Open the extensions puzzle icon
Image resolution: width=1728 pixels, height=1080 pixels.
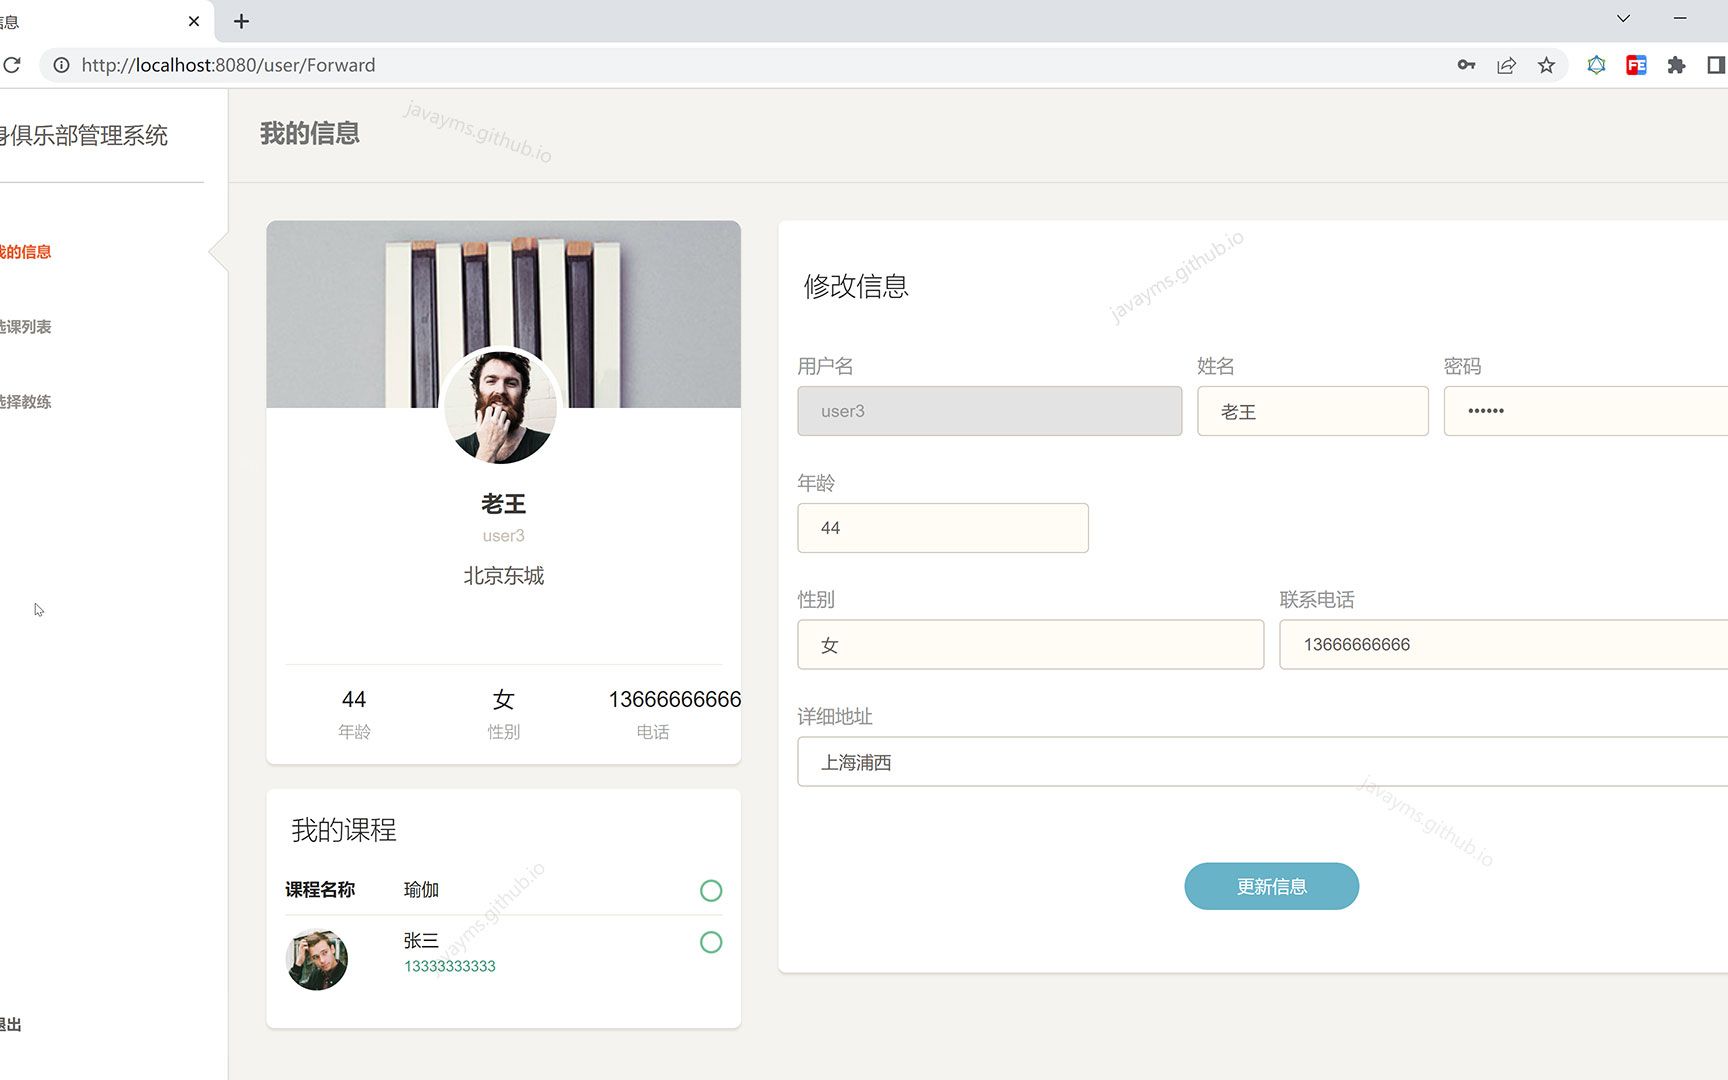[x=1676, y=65]
